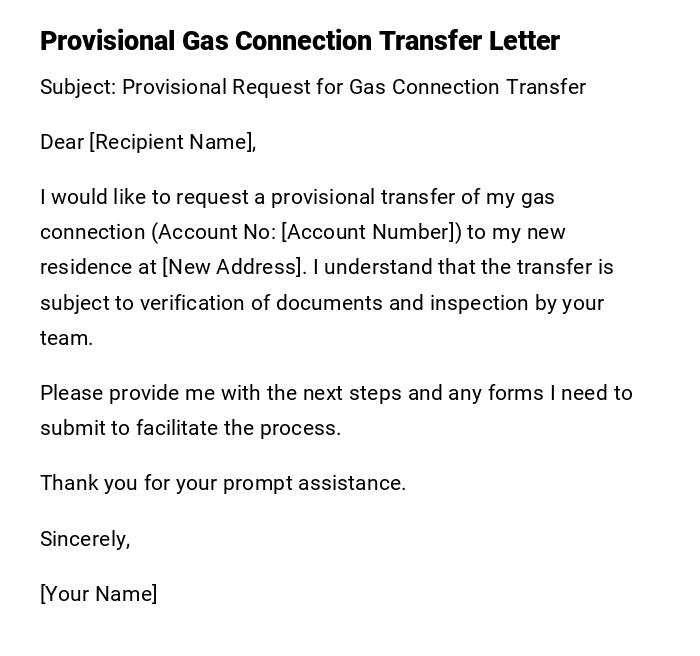Click the 'Provisional Gas Connection Transfer Letter' heading
The image size is (700, 656).
tap(299, 41)
